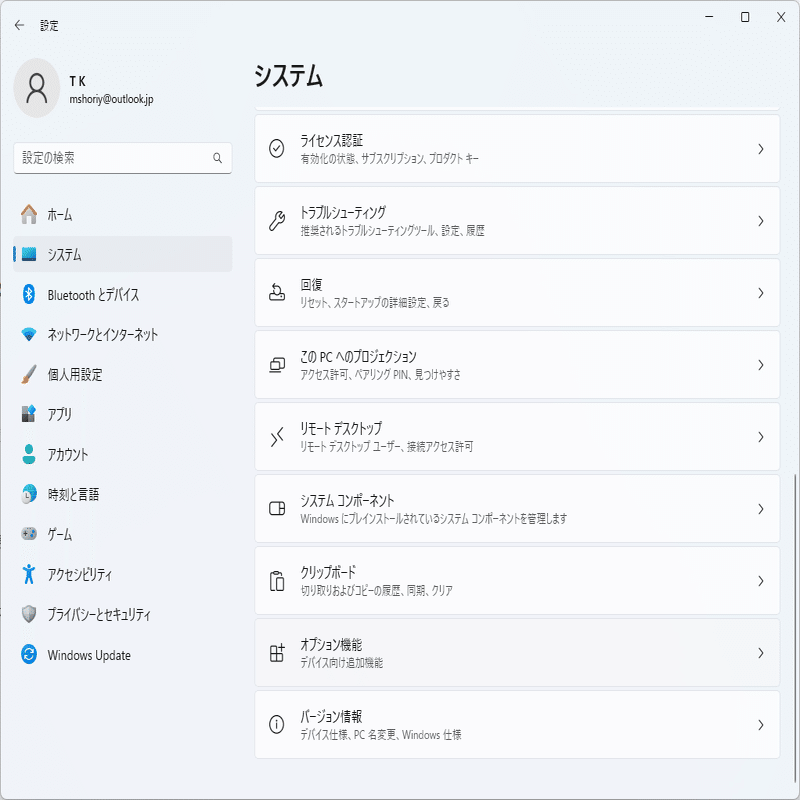Click description アクセス許可、ペアリング PIN、見つけやすさ
The width and height of the screenshot is (800, 800).
pyautogui.click(x=381, y=374)
